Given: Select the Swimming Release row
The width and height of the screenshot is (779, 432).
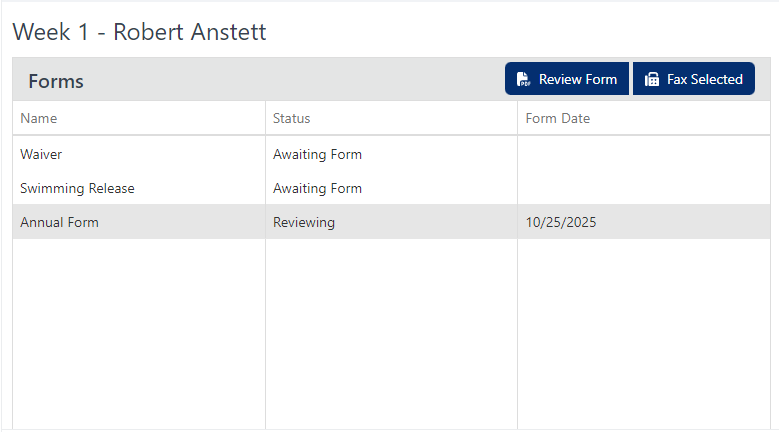Looking at the screenshot, I should coord(391,188).
